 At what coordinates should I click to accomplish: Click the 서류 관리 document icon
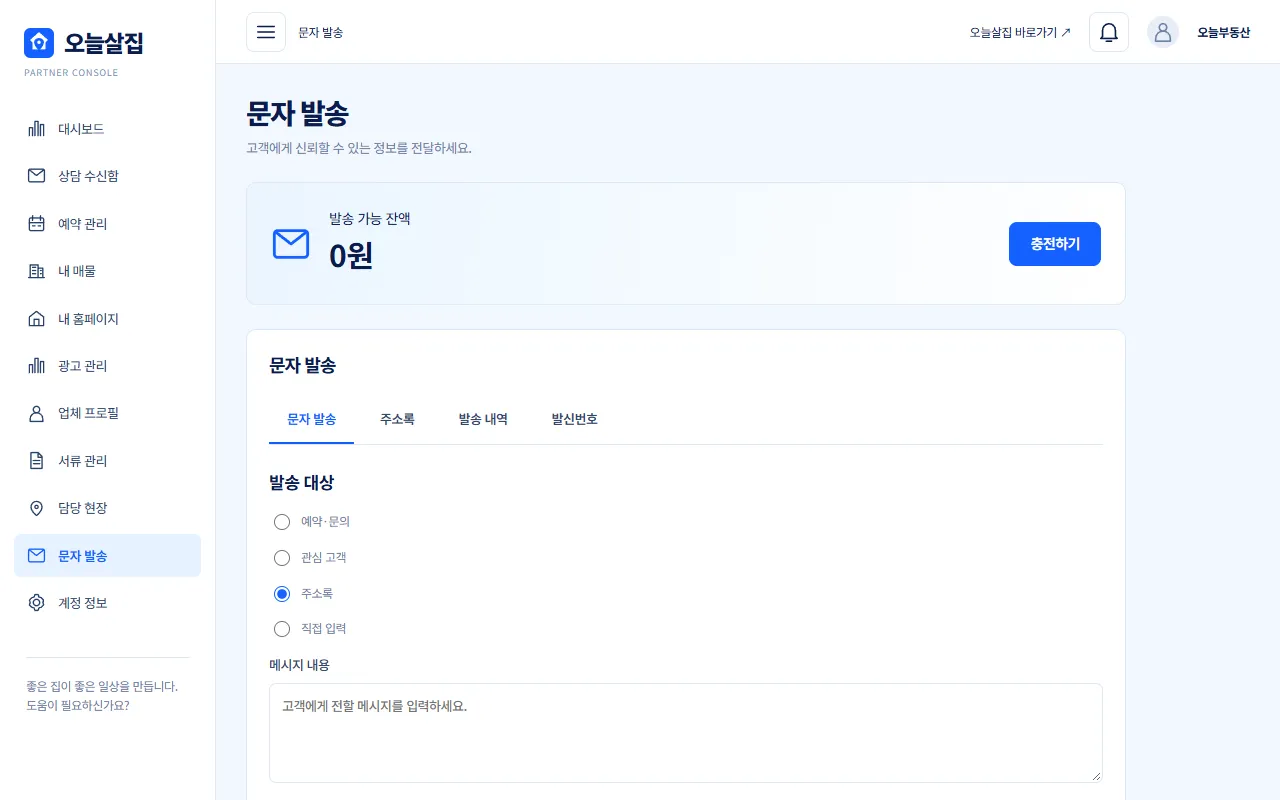point(37,461)
